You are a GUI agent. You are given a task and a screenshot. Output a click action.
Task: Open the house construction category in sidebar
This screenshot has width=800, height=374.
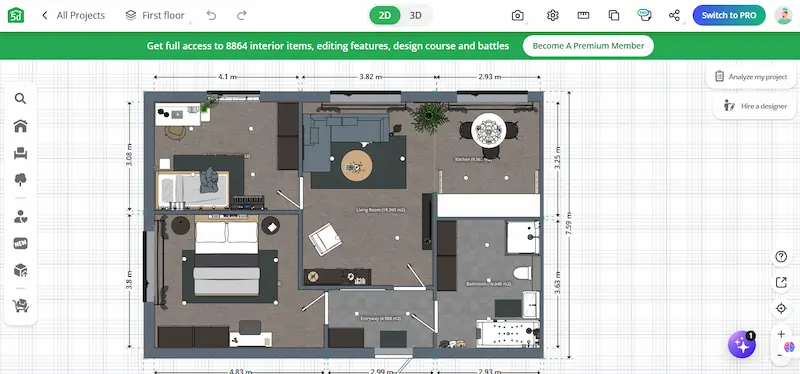click(x=20, y=126)
